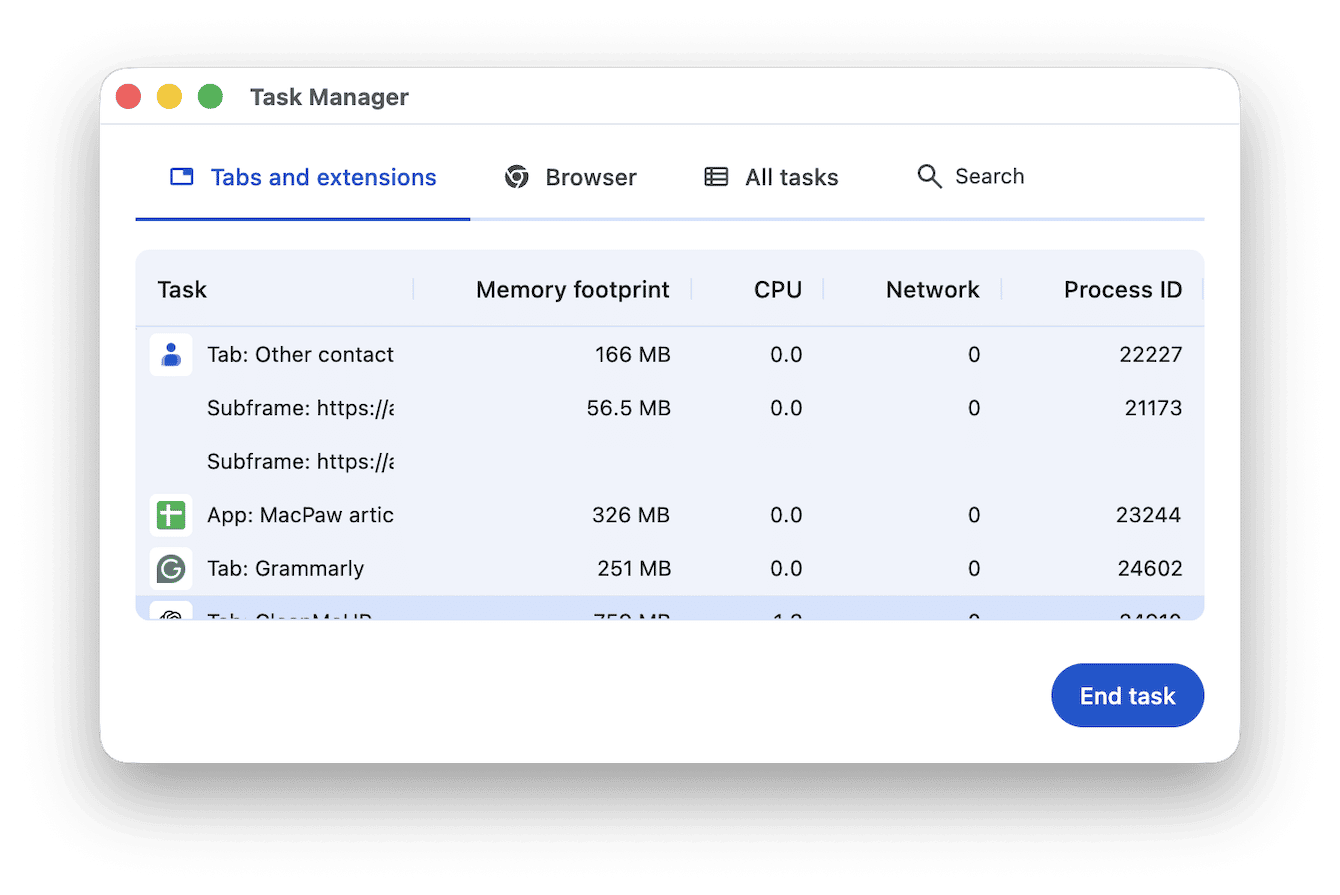This screenshot has height=895, width=1340.
Task: Switch to the Browser tab
Action: click(591, 177)
